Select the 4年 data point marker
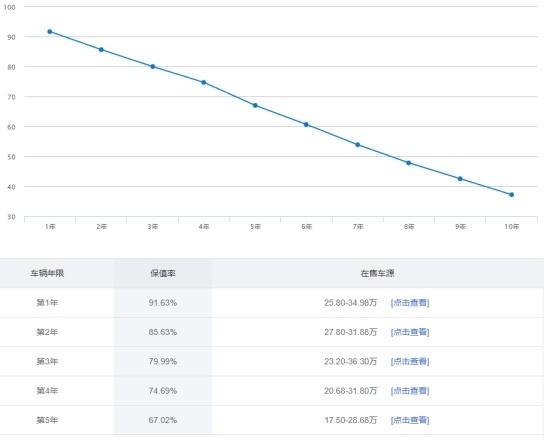 [204, 83]
